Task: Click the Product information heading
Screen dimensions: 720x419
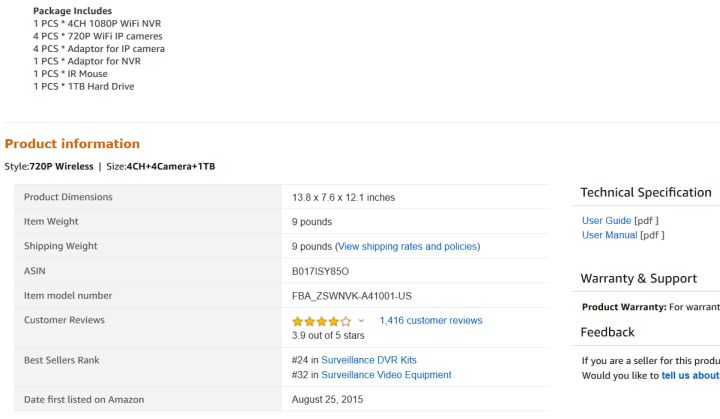Action: (x=72, y=144)
